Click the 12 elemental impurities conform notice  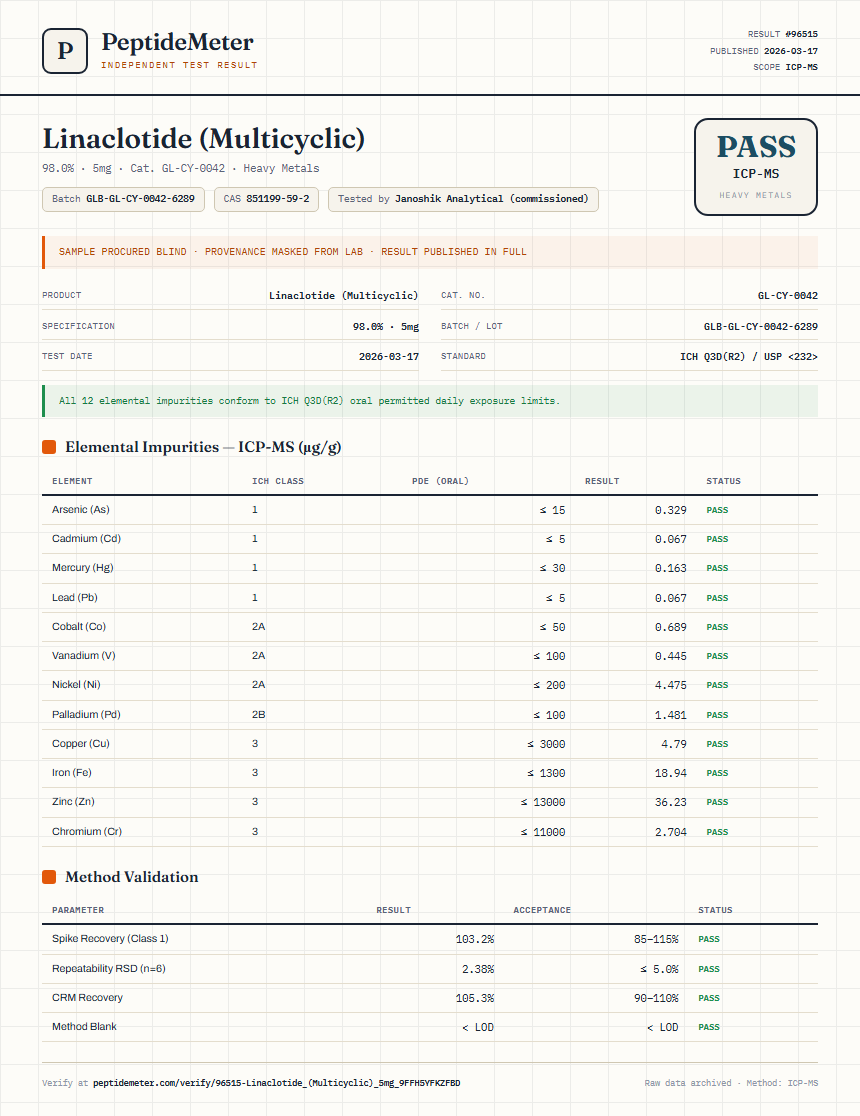pos(430,401)
